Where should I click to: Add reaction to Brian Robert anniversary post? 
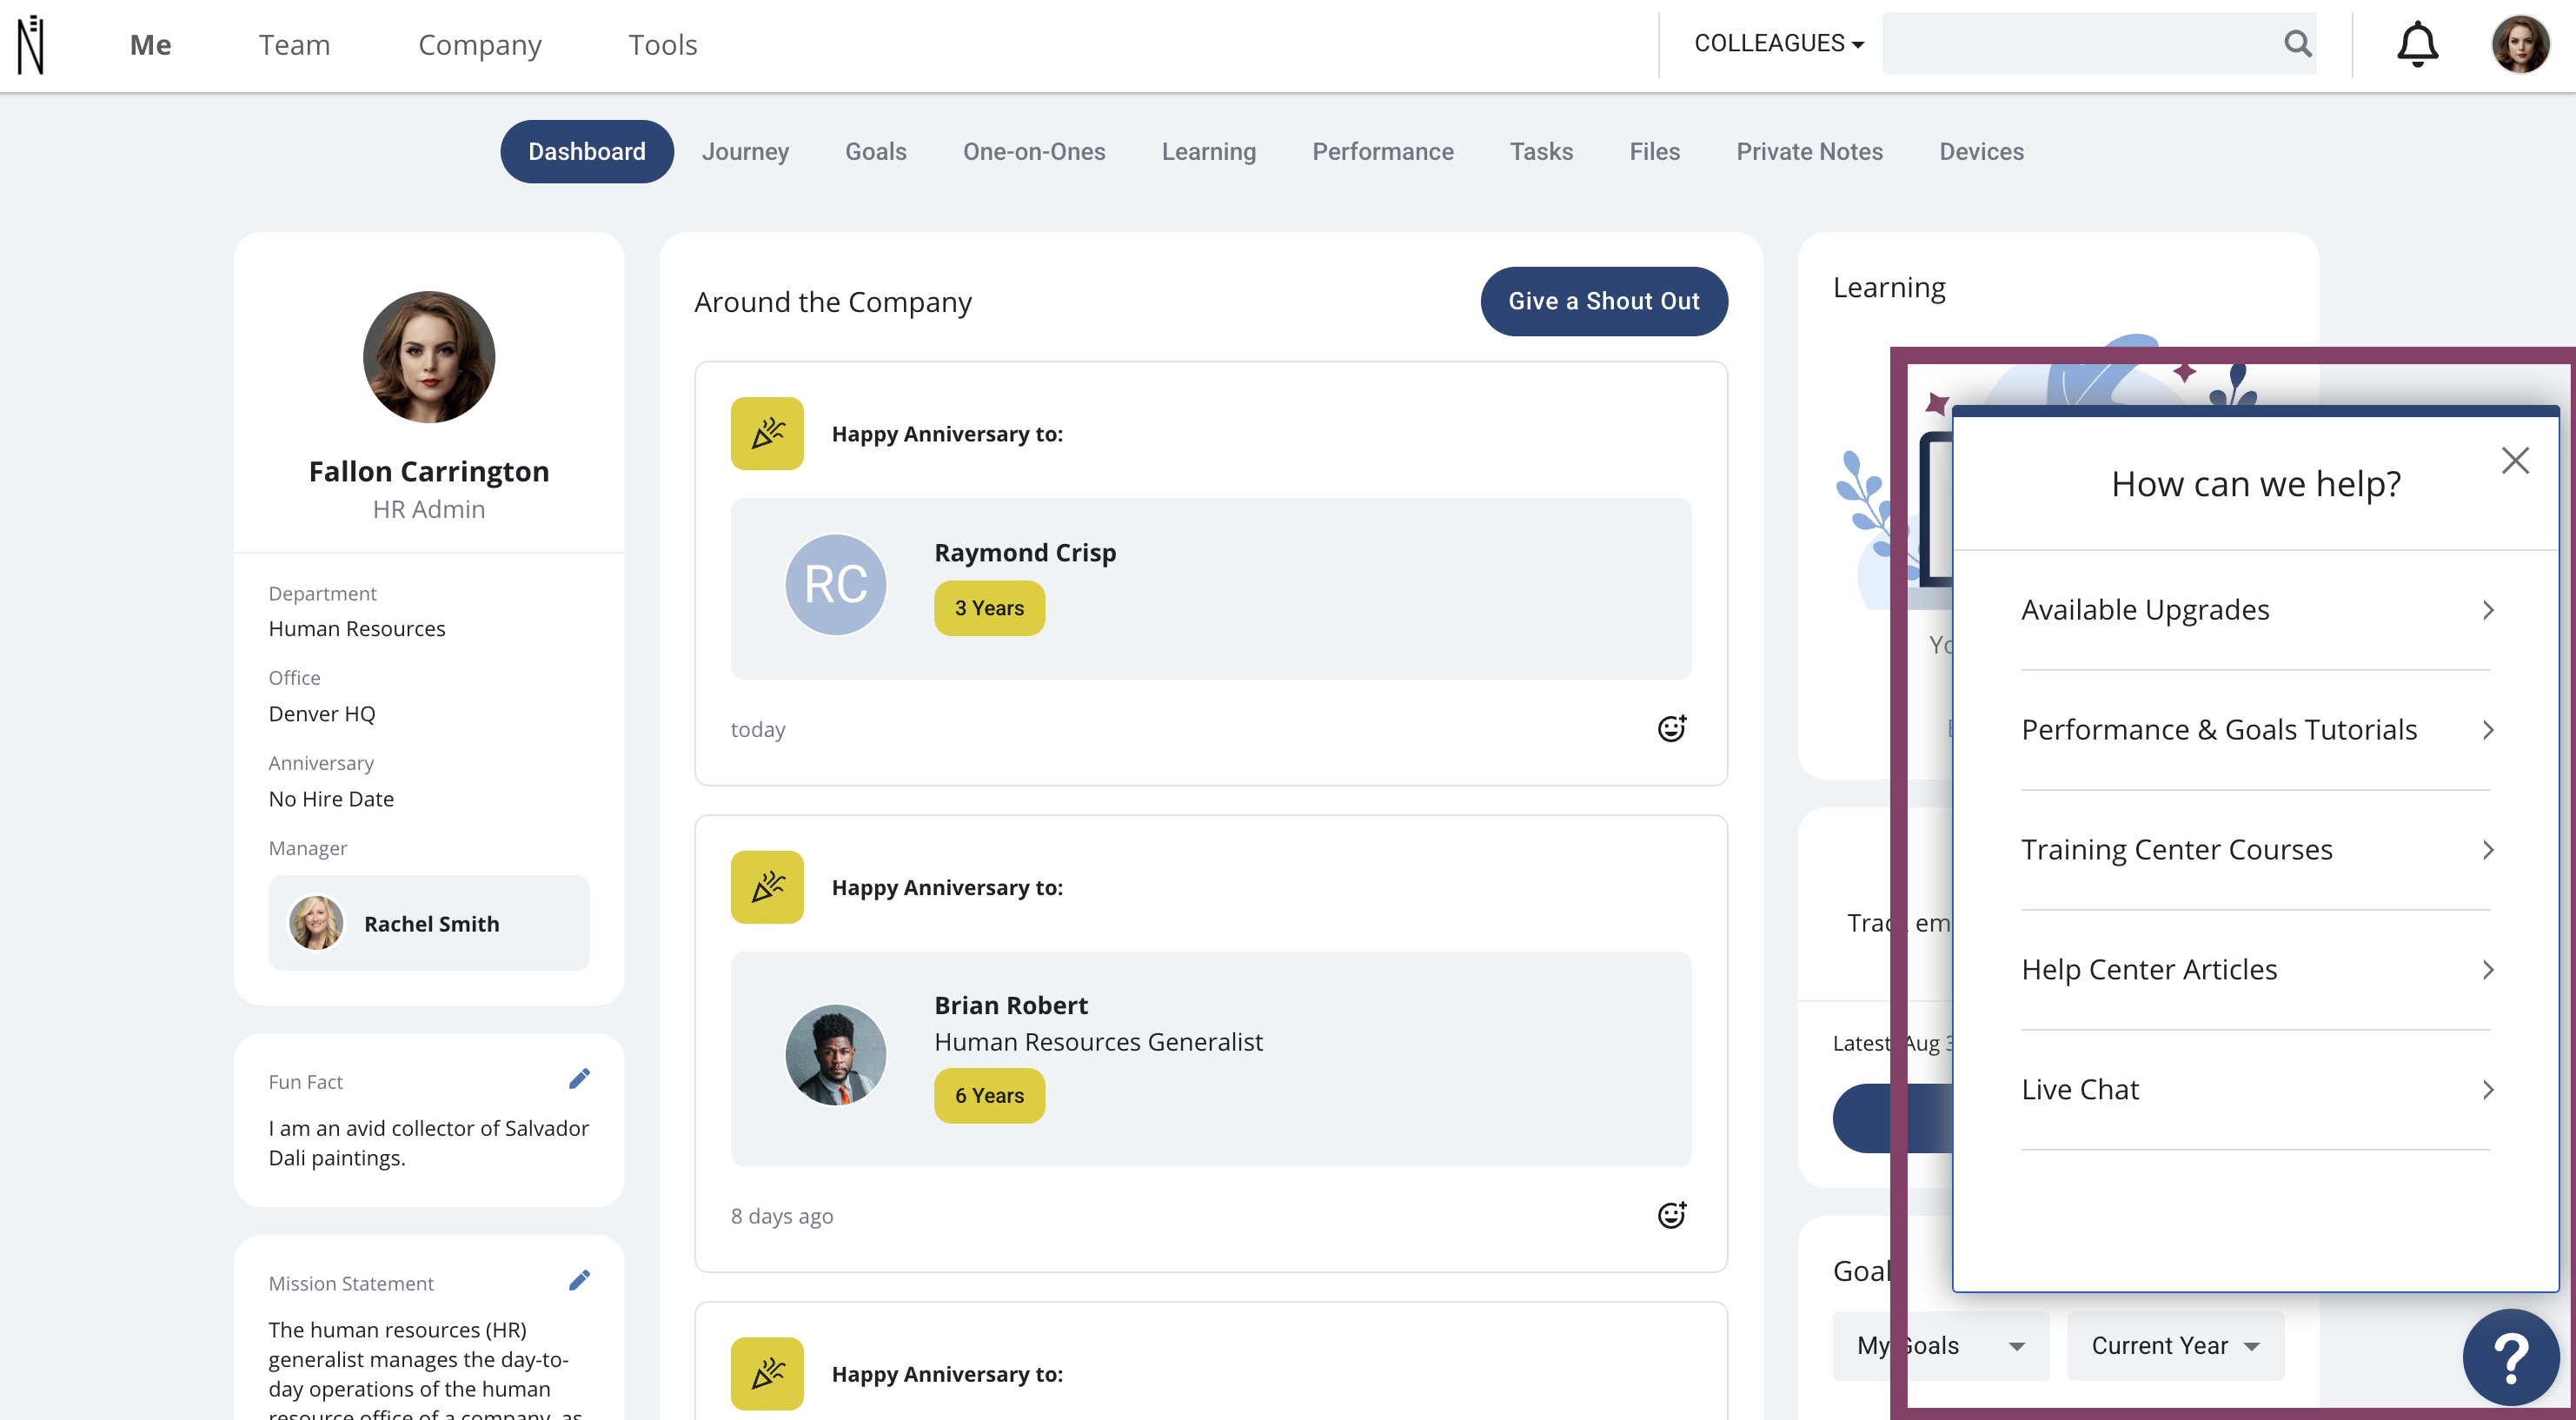pos(1671,1214)
